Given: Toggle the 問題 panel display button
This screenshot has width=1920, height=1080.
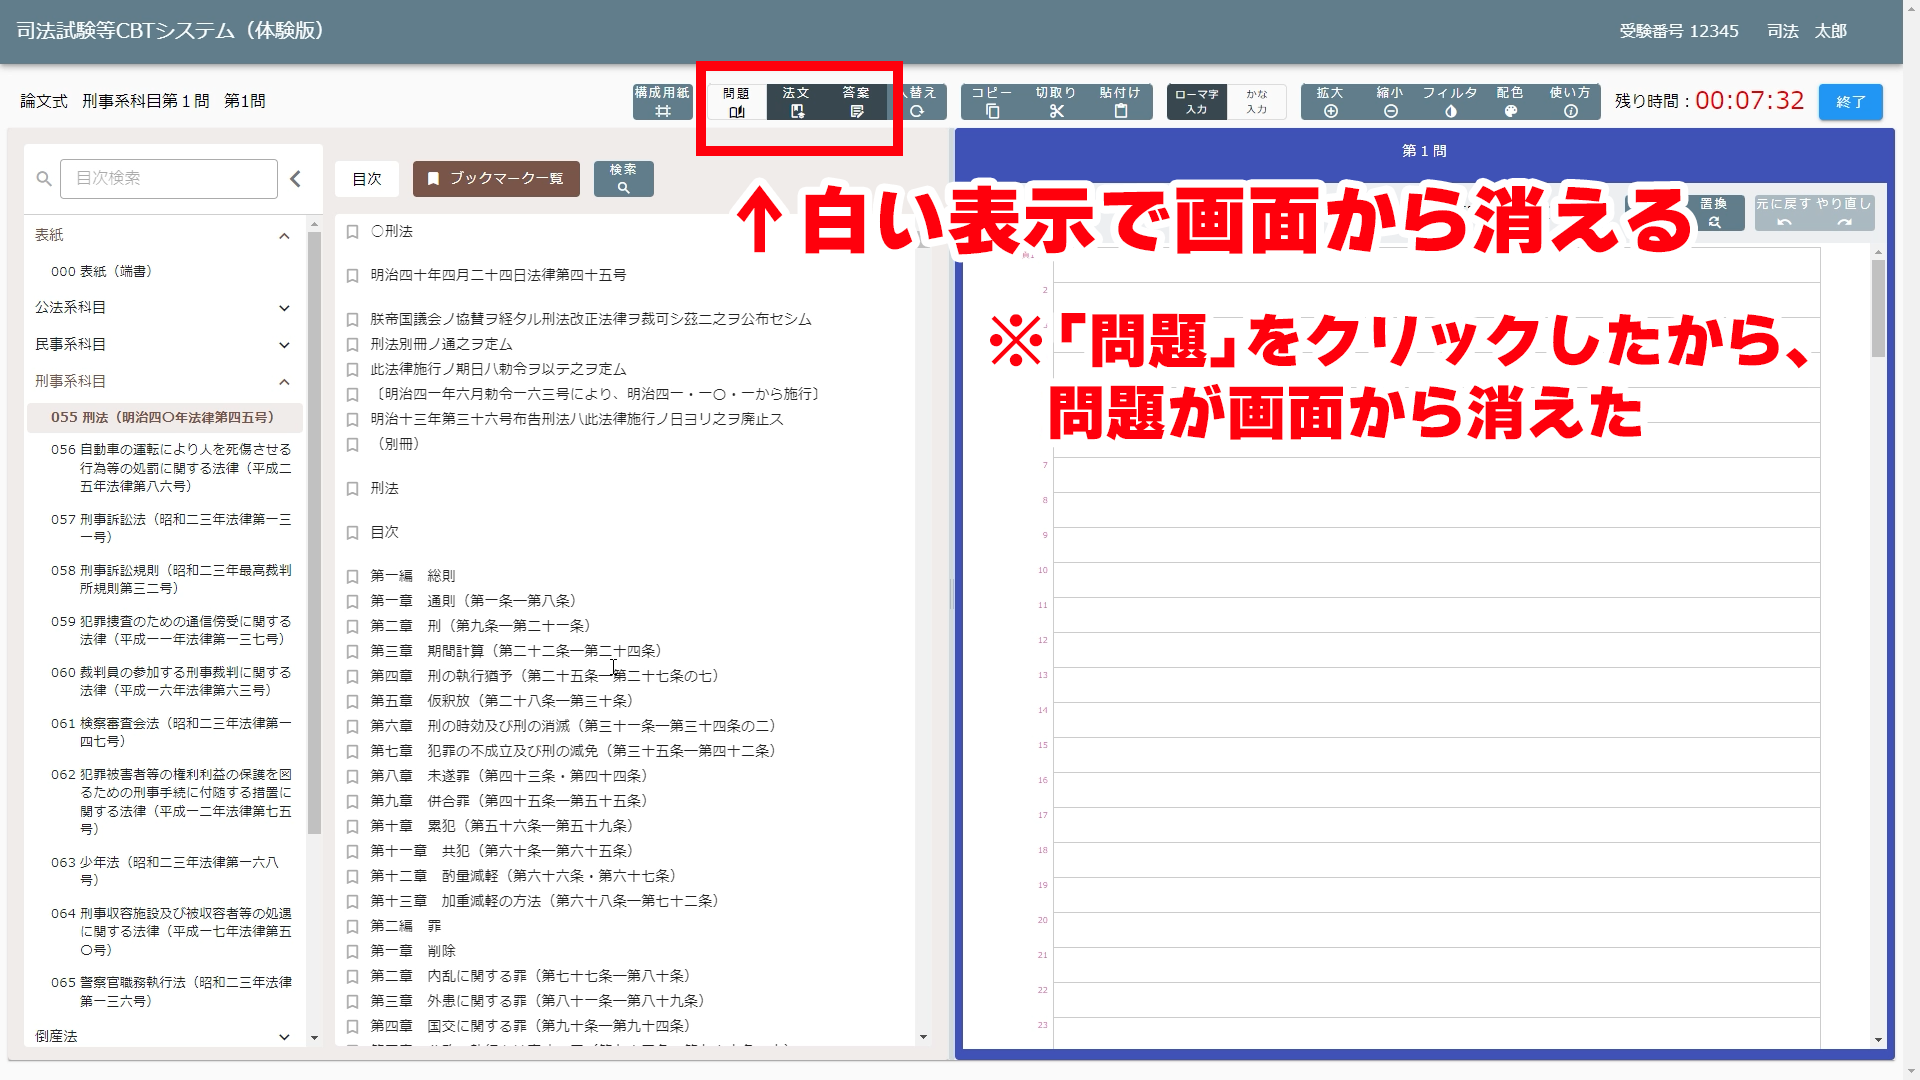Looking at the screenshot, I should click(737, 102).
